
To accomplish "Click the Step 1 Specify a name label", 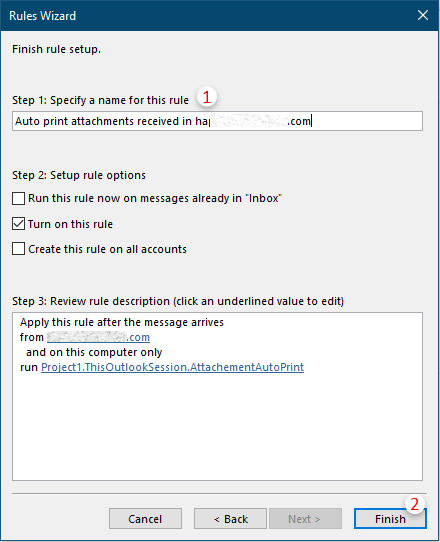I will (x=101, y=100).
